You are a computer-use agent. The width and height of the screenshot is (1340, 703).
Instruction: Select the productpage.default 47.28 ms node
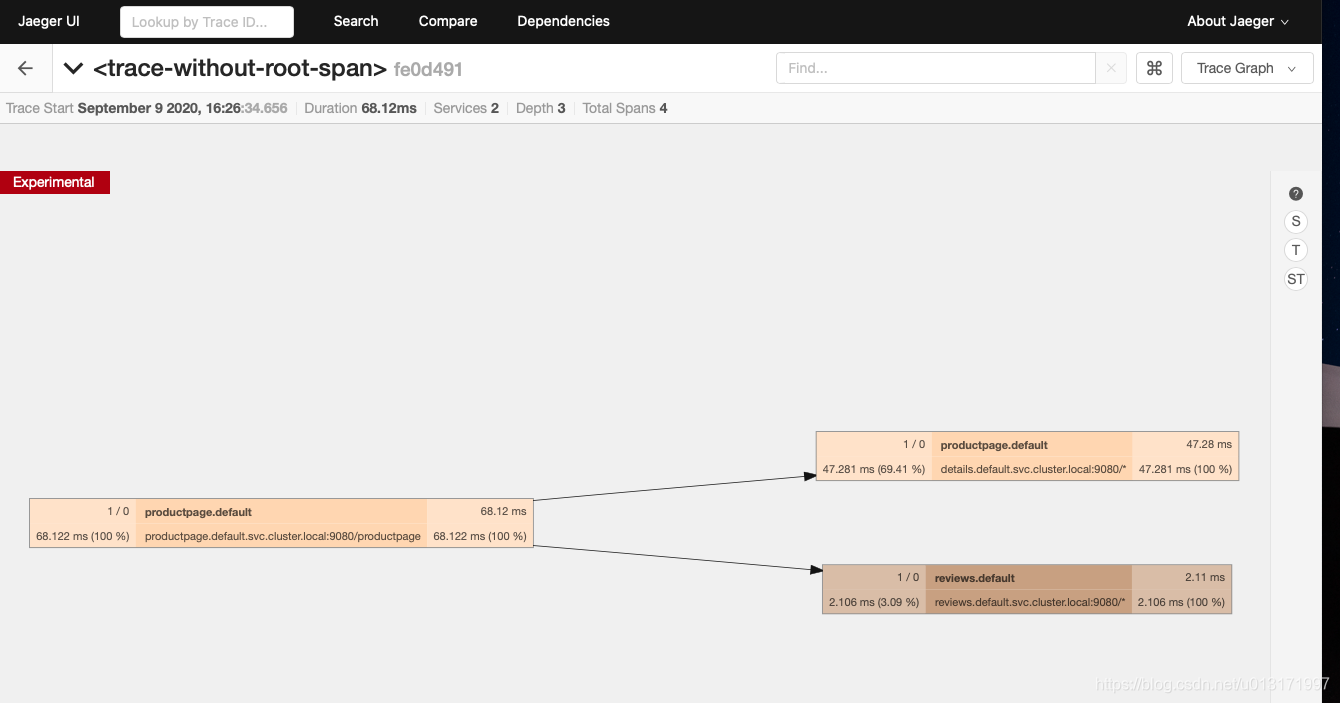coord(1027,456)
